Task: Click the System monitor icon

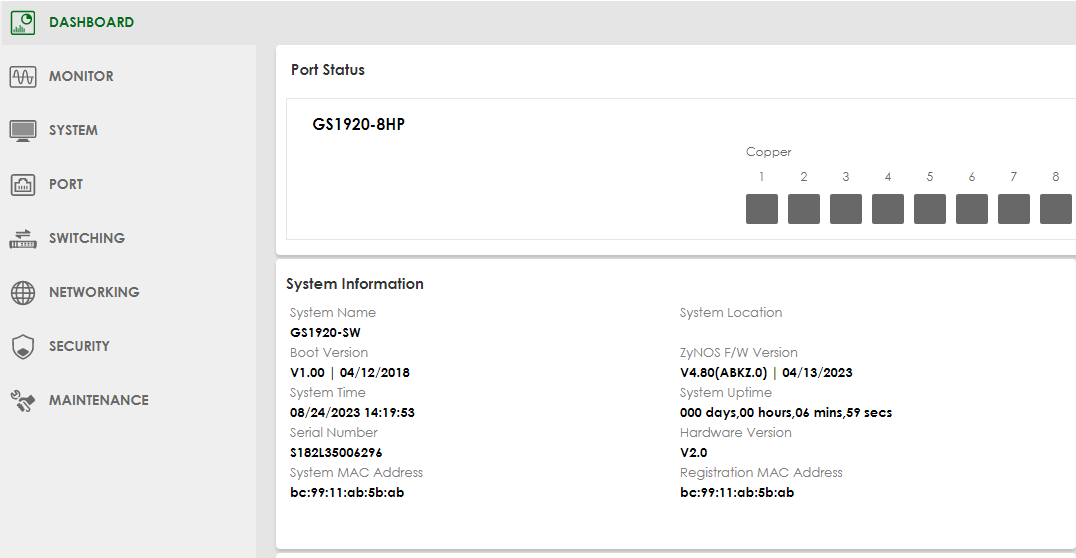Action: (23, 130)
